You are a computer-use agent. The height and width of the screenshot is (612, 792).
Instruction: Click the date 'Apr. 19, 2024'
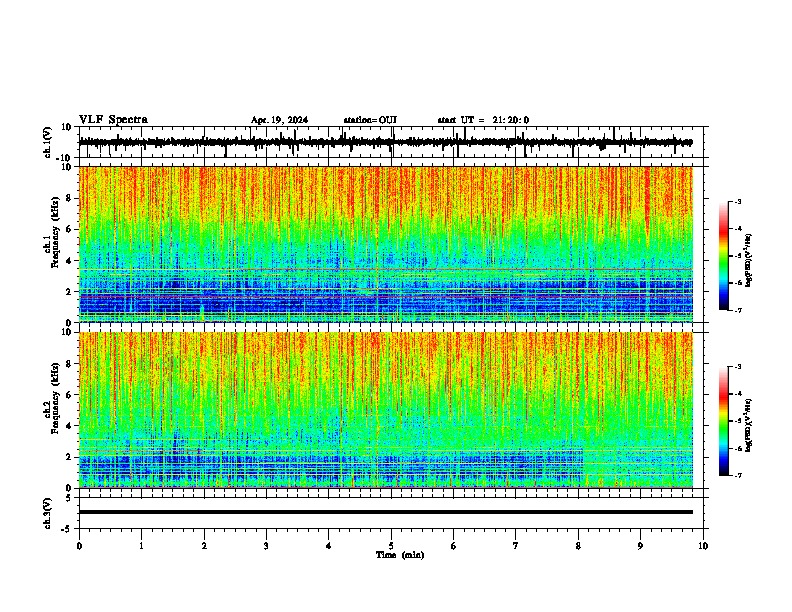pos(279,120)
